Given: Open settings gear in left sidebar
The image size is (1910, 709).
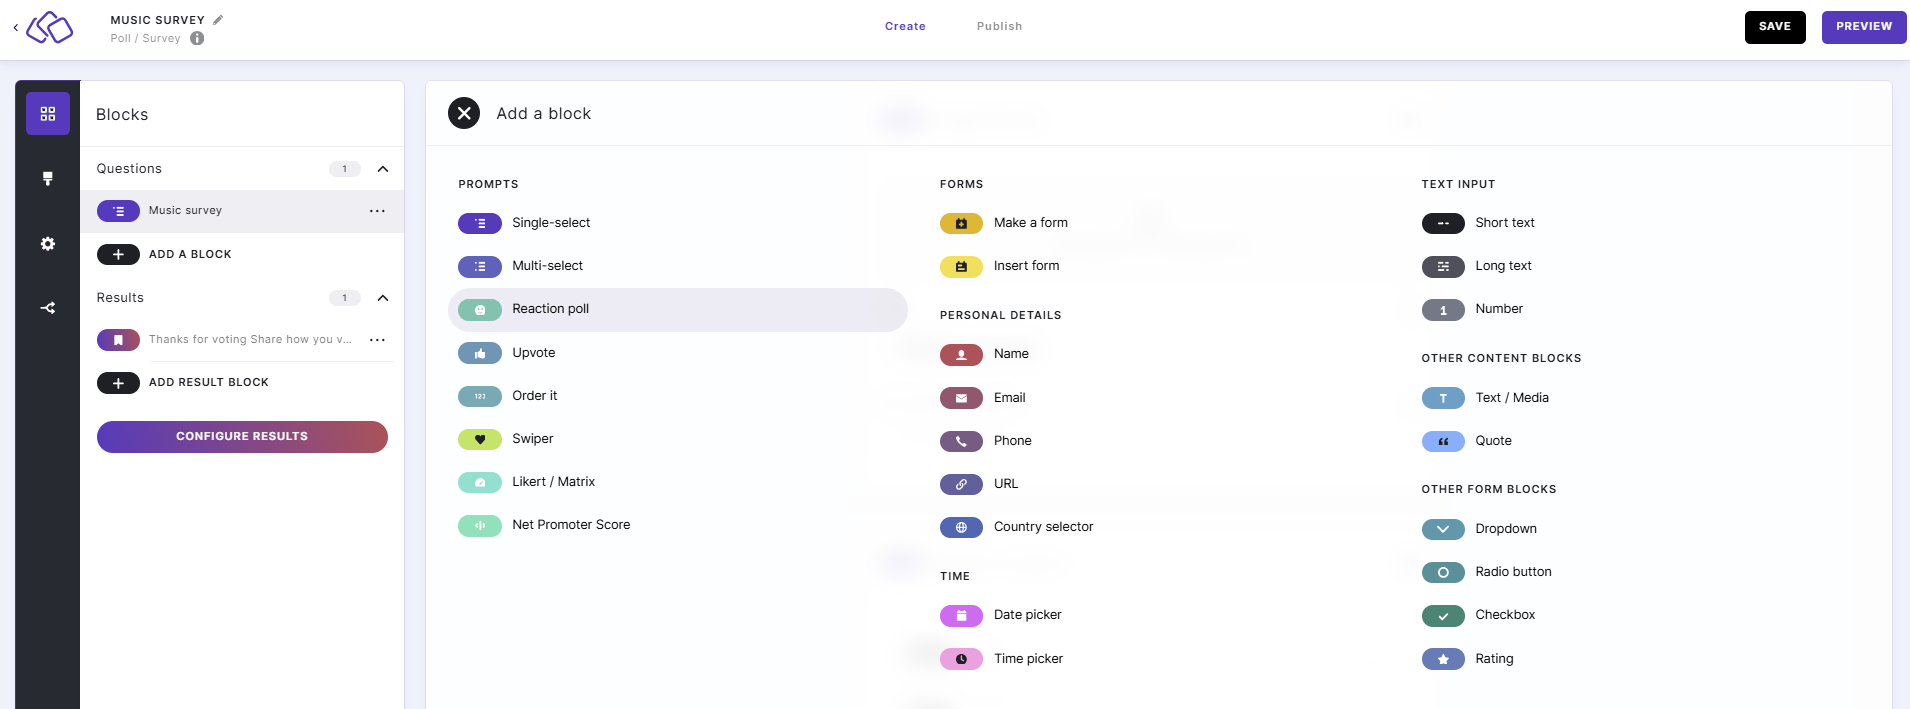Looking at the screenshot, I should pos(48,244).
